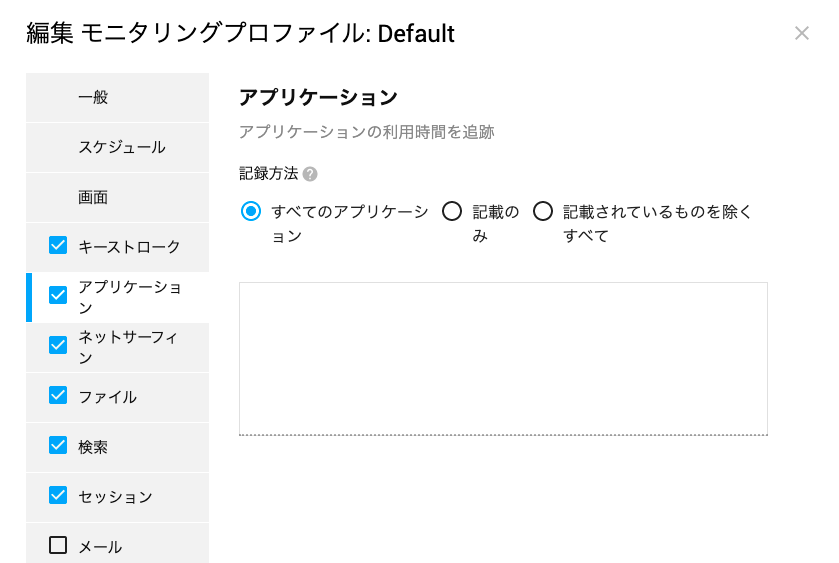Open the セッション section label

point(116,497)
